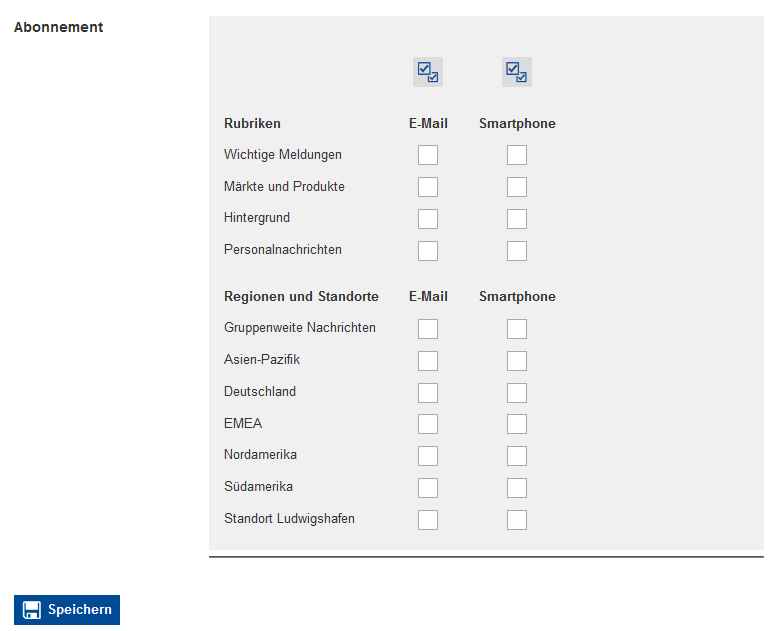This screenshot has width=772, height=631.
Task: Check Smartphone for Asien-Pazifik
Action: 517,361
